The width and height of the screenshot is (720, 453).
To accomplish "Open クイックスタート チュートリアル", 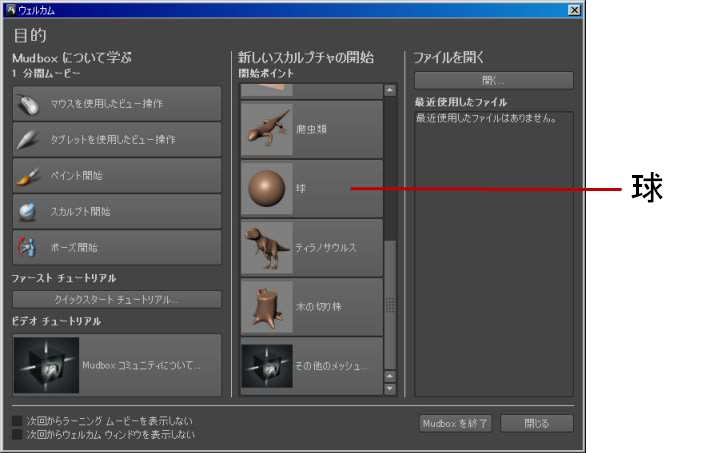I will pyautogui.click(x=117, y=299).
